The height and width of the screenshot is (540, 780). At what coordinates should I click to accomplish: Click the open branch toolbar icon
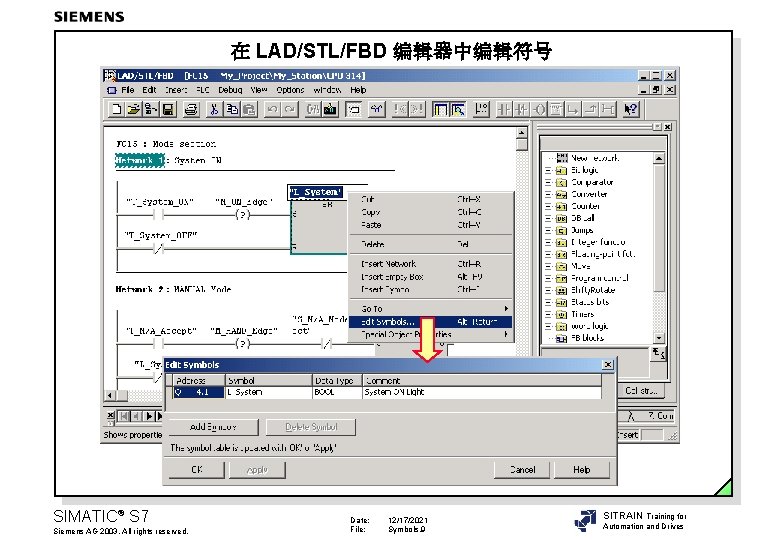point(573,109)
